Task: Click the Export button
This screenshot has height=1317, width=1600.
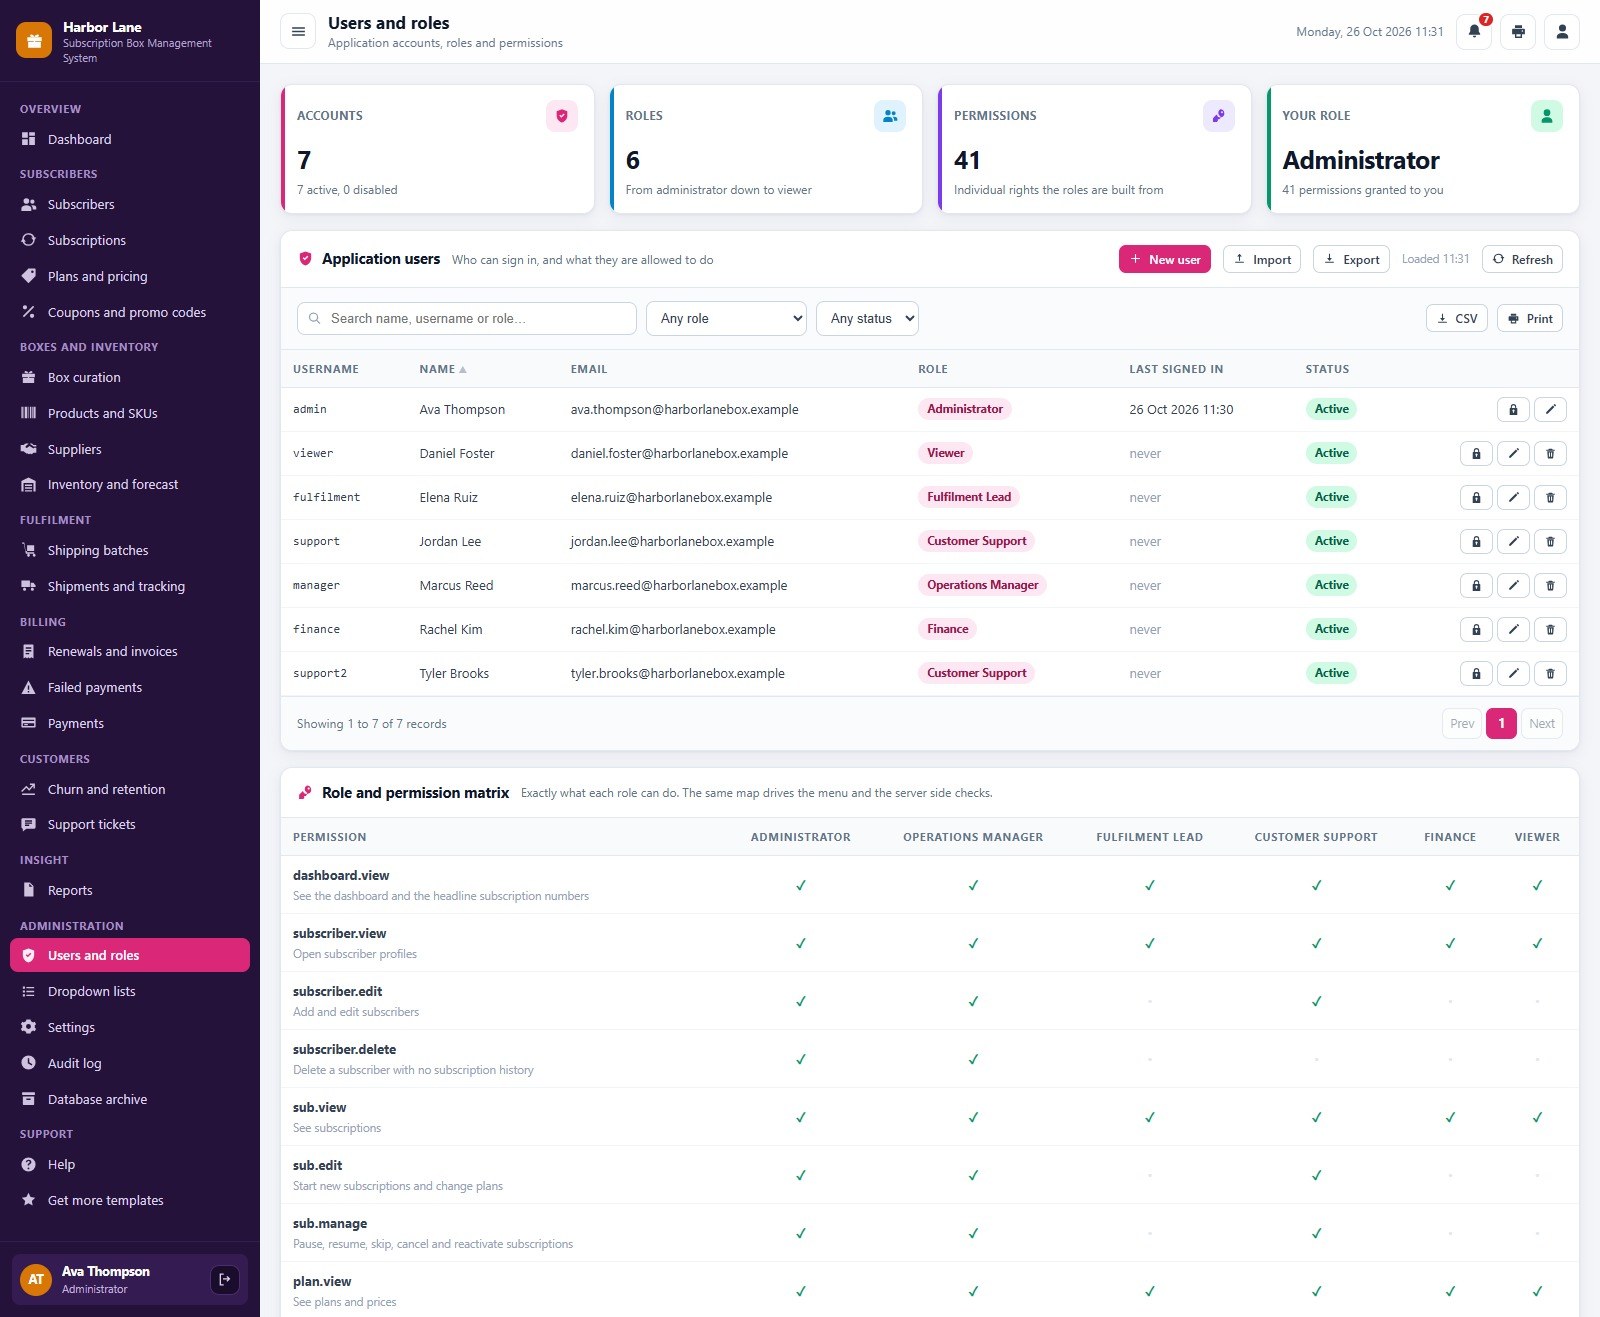Action: (x=1351, y=259)
